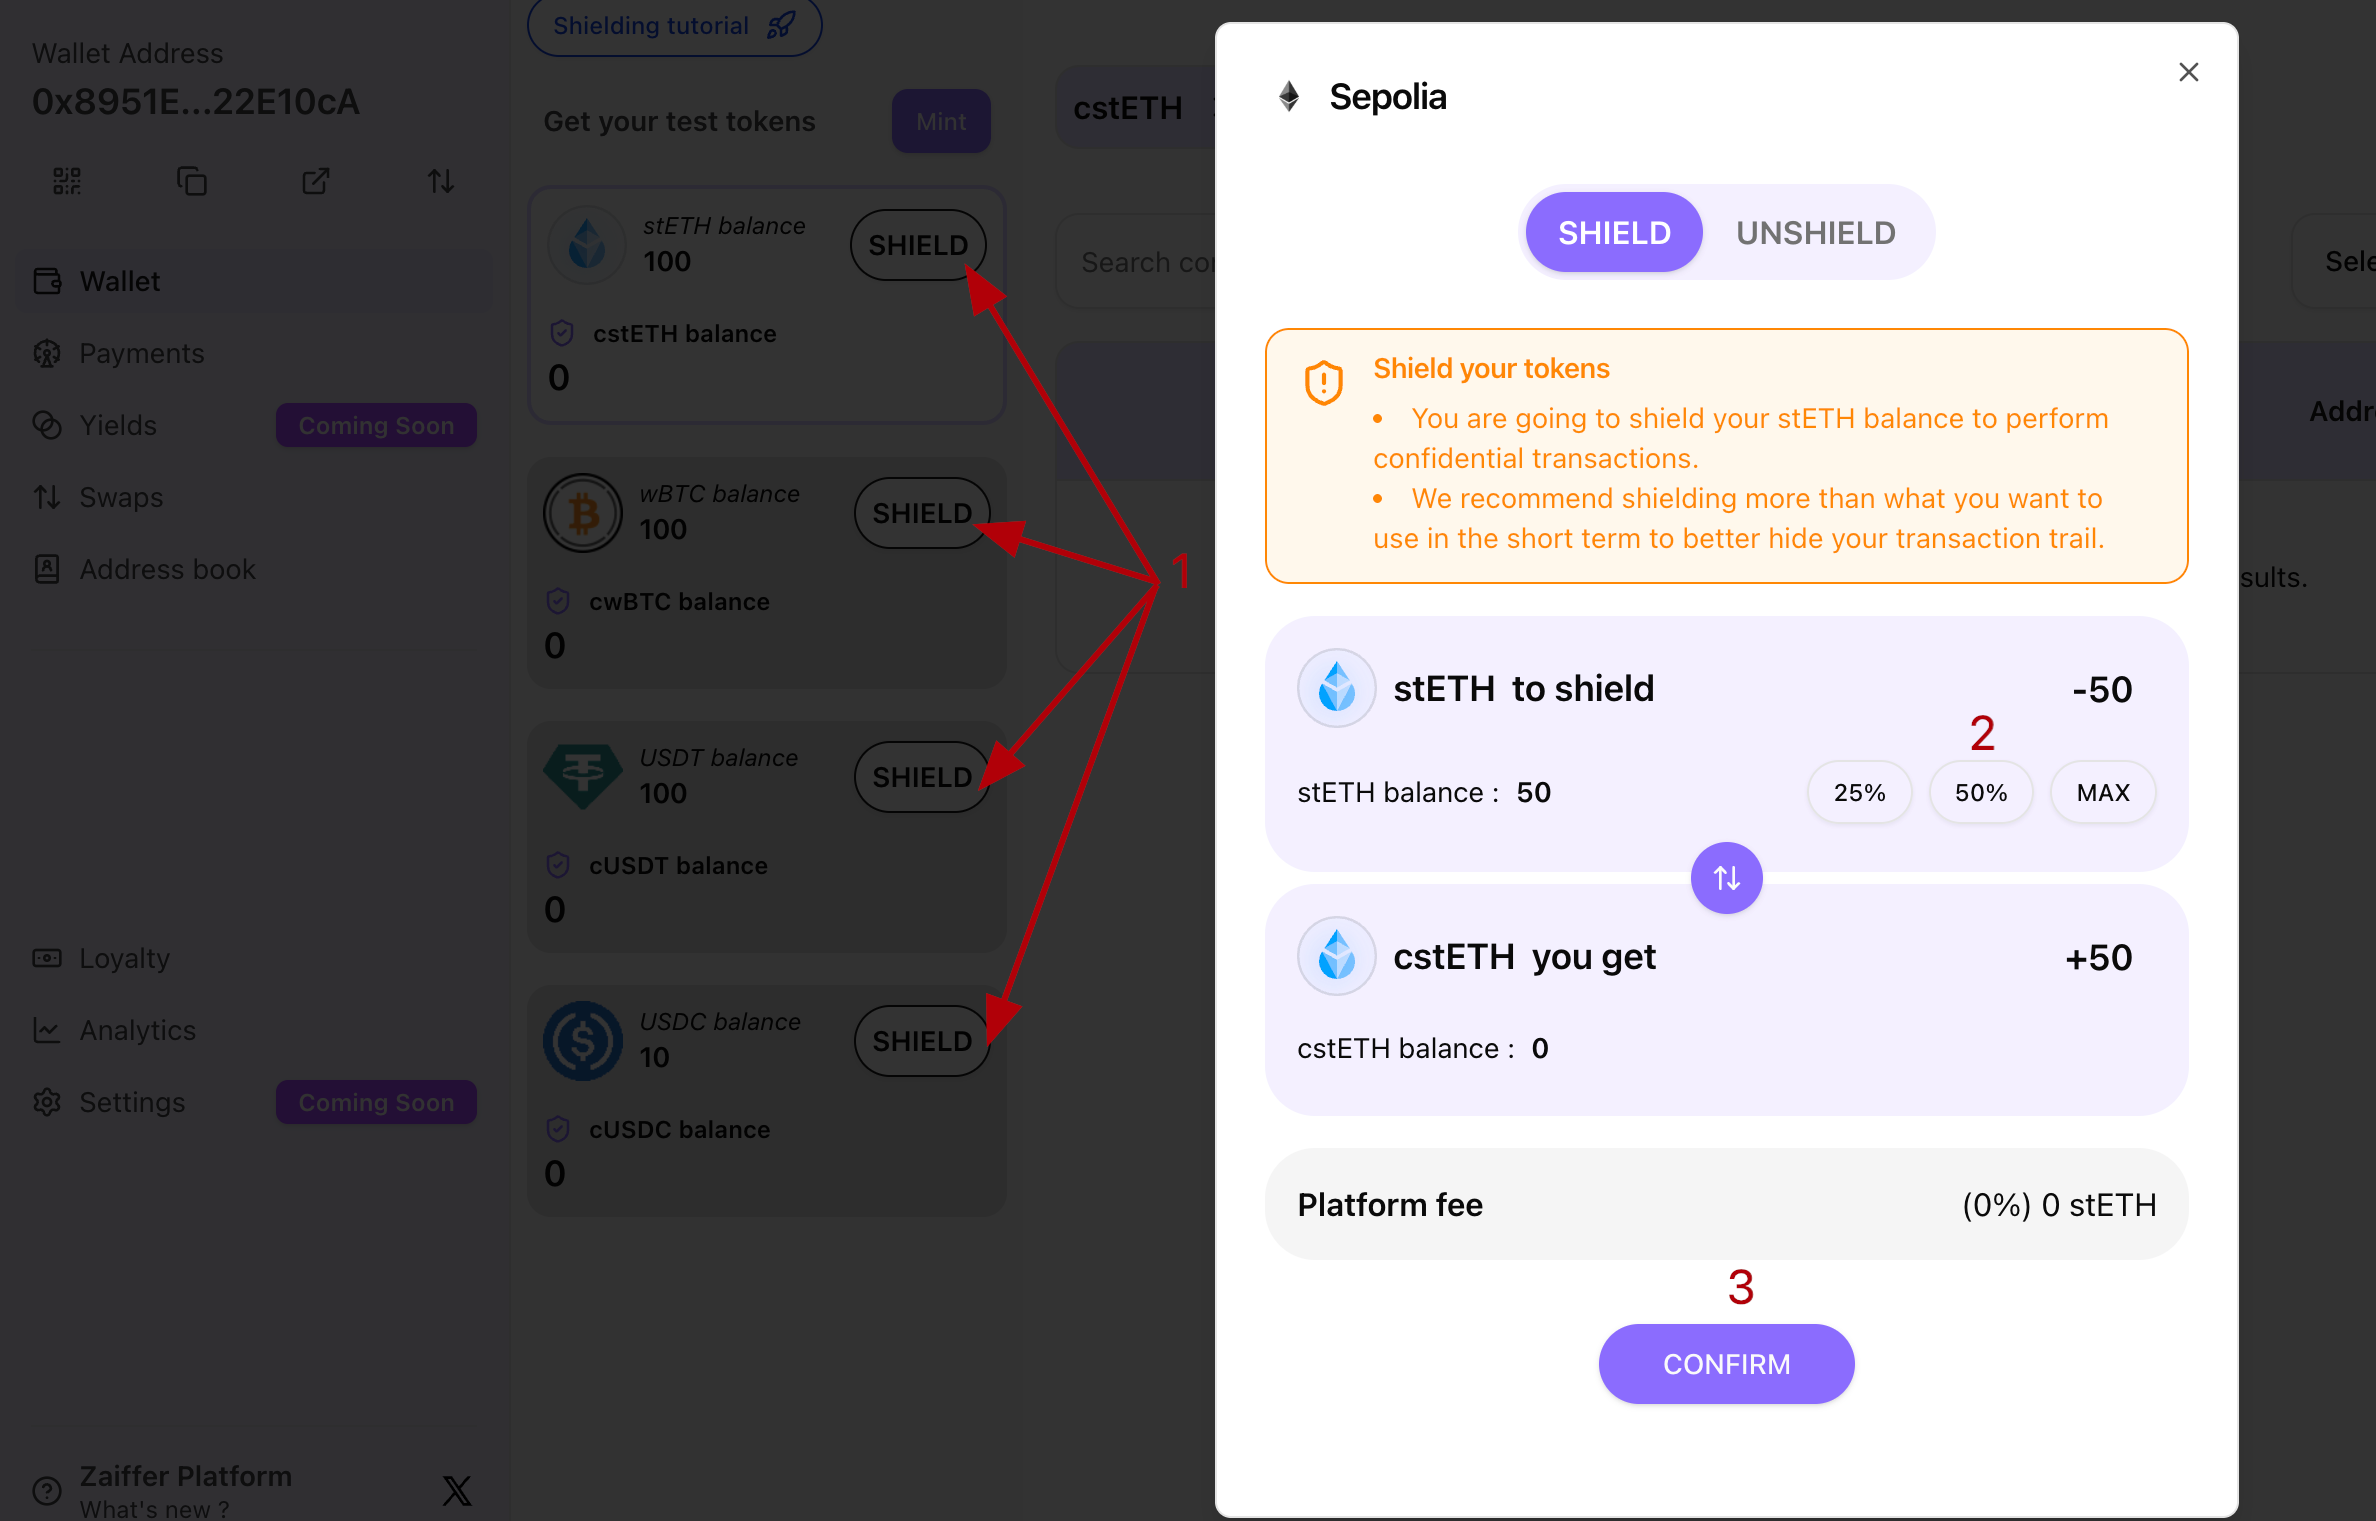Click the Mint test tokens button
This screenshot has width=2376, height=1521.
click(x=941, y=121)
